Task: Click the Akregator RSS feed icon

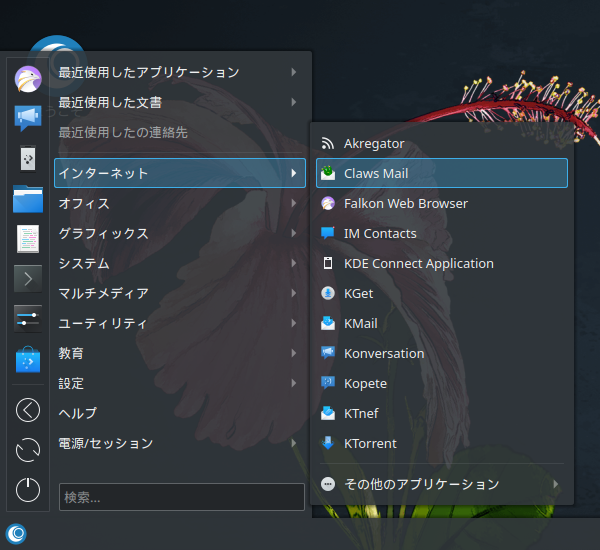Action: pos(328,144)
